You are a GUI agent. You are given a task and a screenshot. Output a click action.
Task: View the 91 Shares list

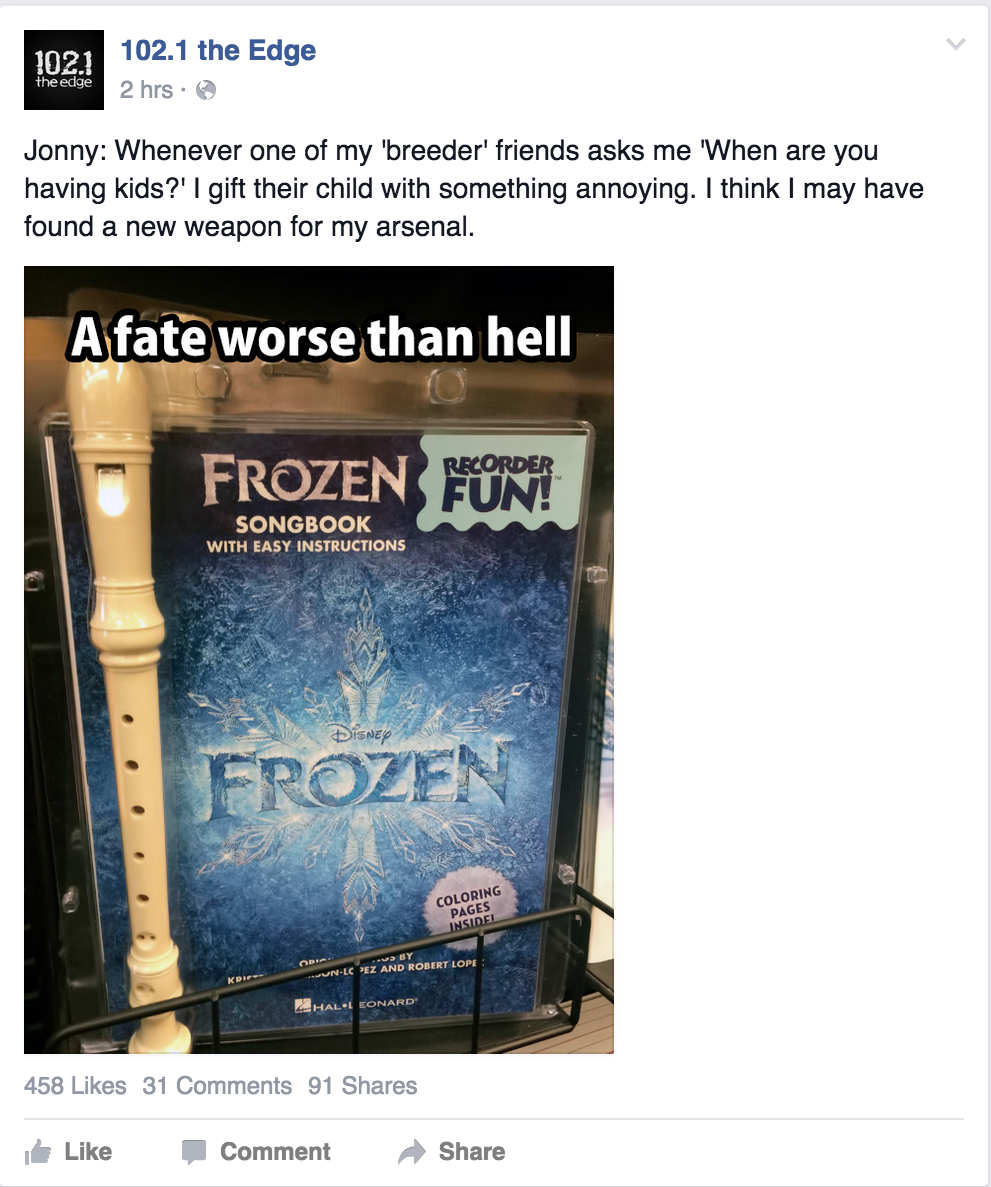click(x=363, y=1086)
